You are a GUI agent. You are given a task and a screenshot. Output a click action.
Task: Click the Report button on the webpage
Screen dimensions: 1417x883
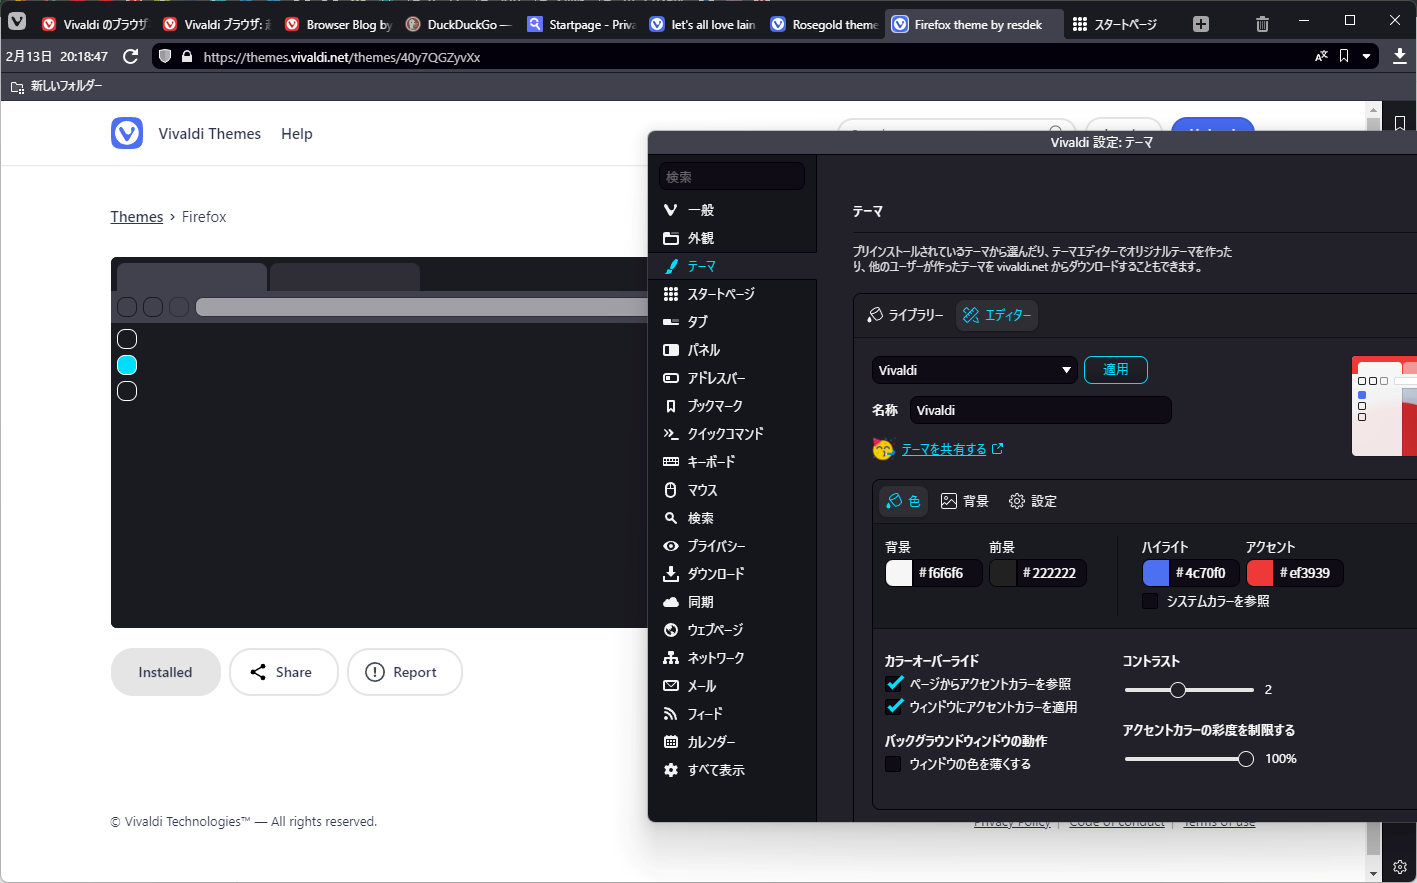(x=404, y=672)
